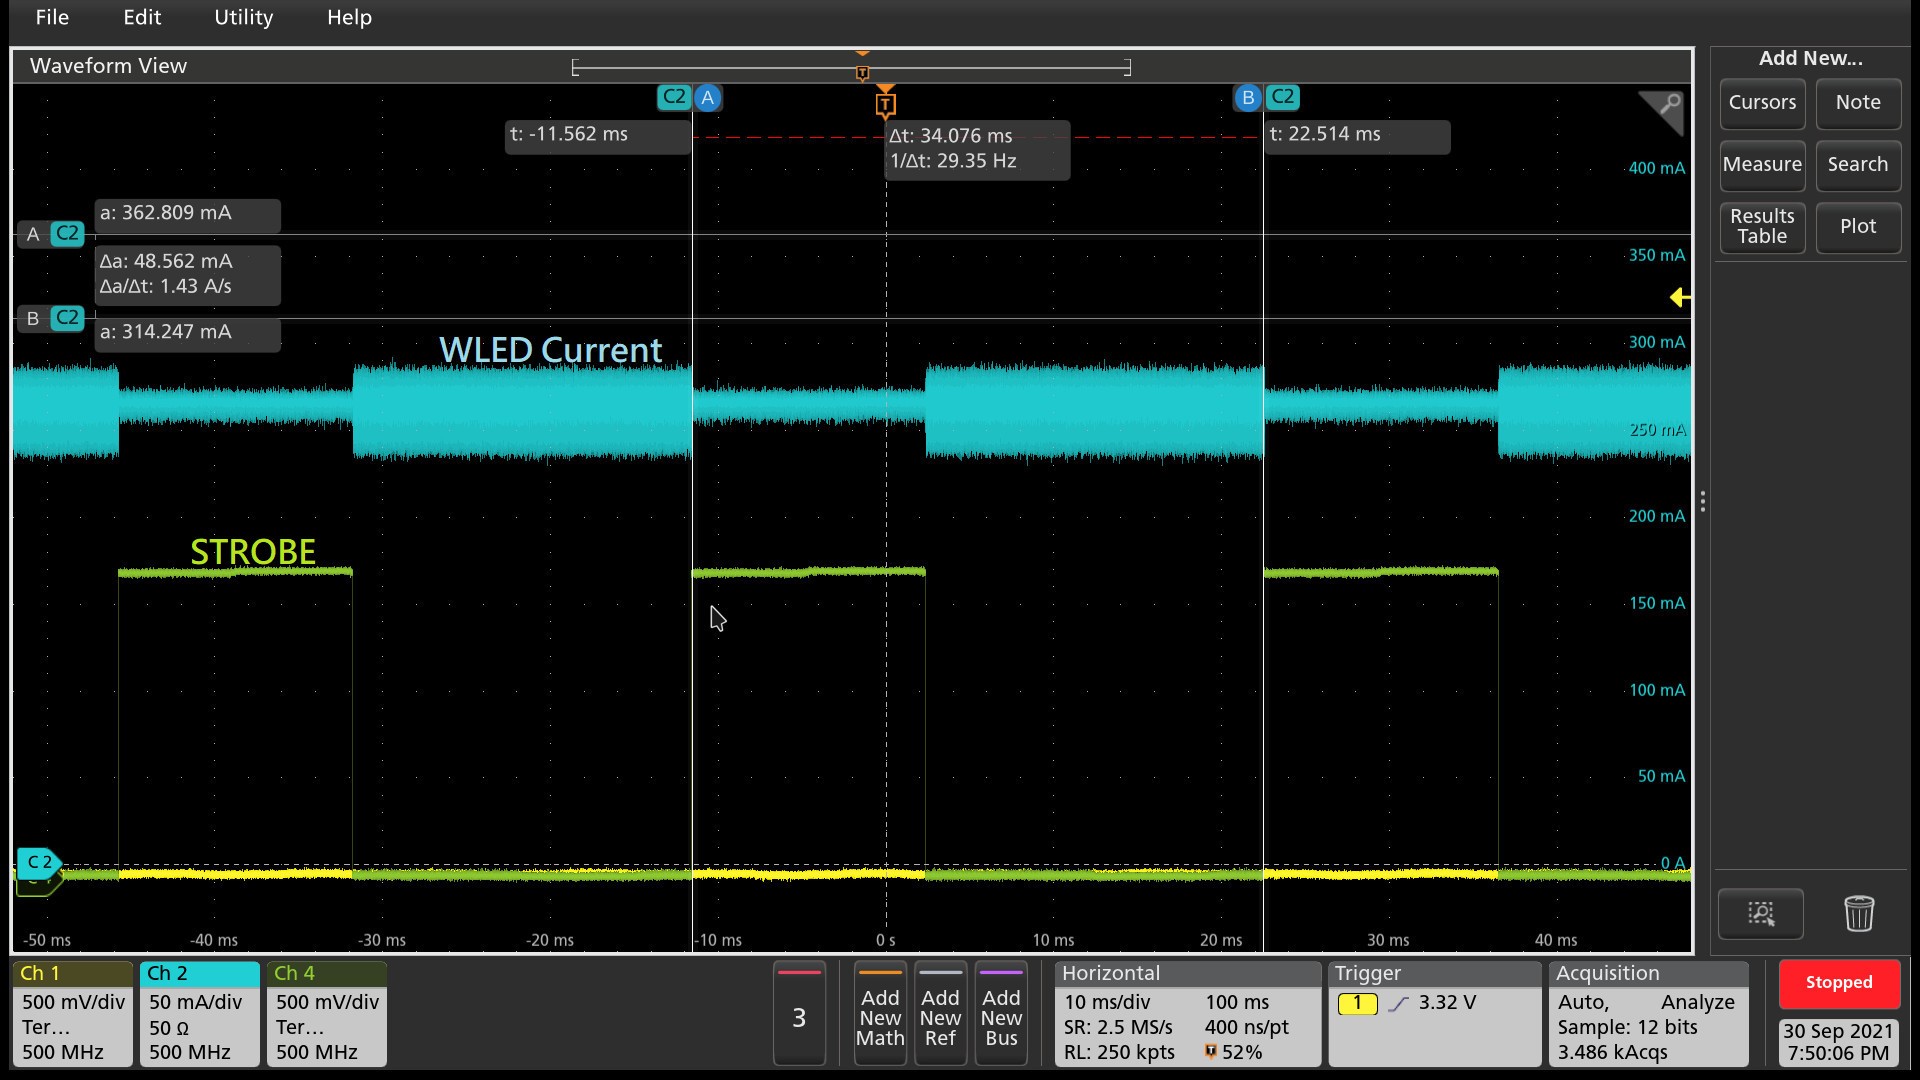Screen dimensions: 1920x1080
Task: Select cursor A marker at top
Action: pos(707,98)
